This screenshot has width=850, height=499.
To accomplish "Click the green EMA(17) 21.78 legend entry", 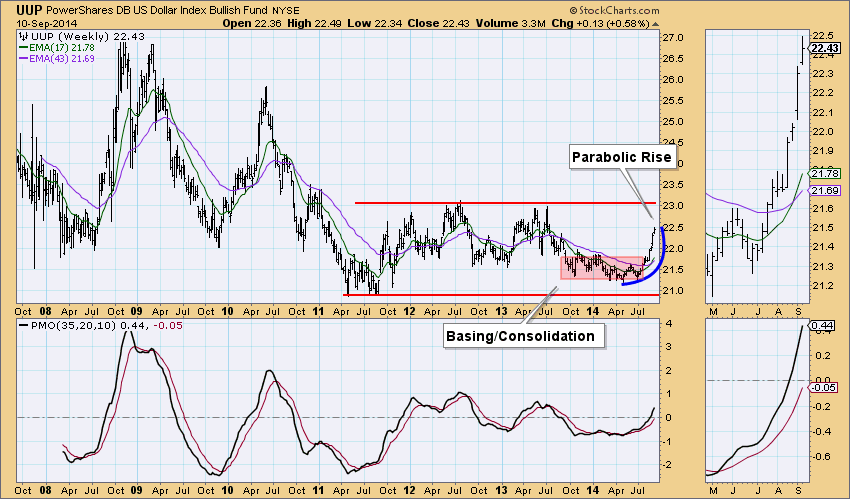I will (x=56, y=48).
